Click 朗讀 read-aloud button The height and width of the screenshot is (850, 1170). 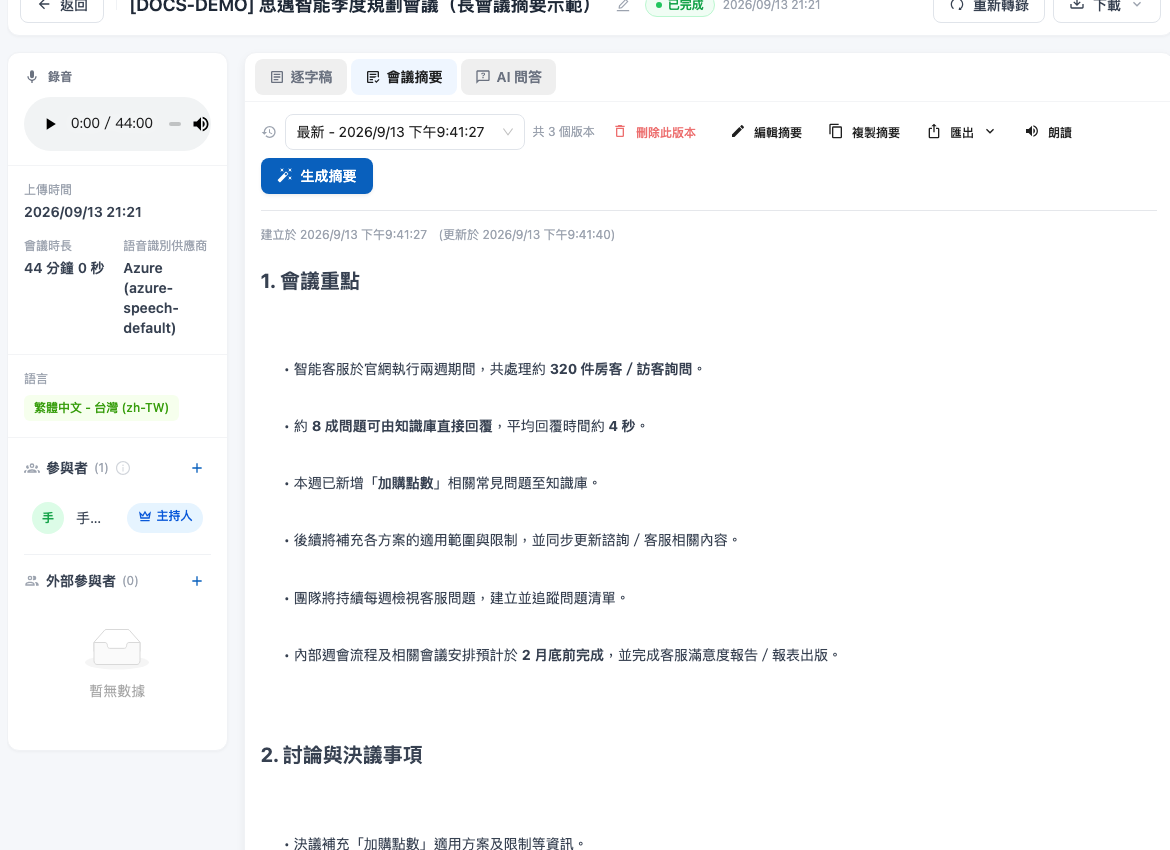pyautogui.click(x=1048, y=132)
